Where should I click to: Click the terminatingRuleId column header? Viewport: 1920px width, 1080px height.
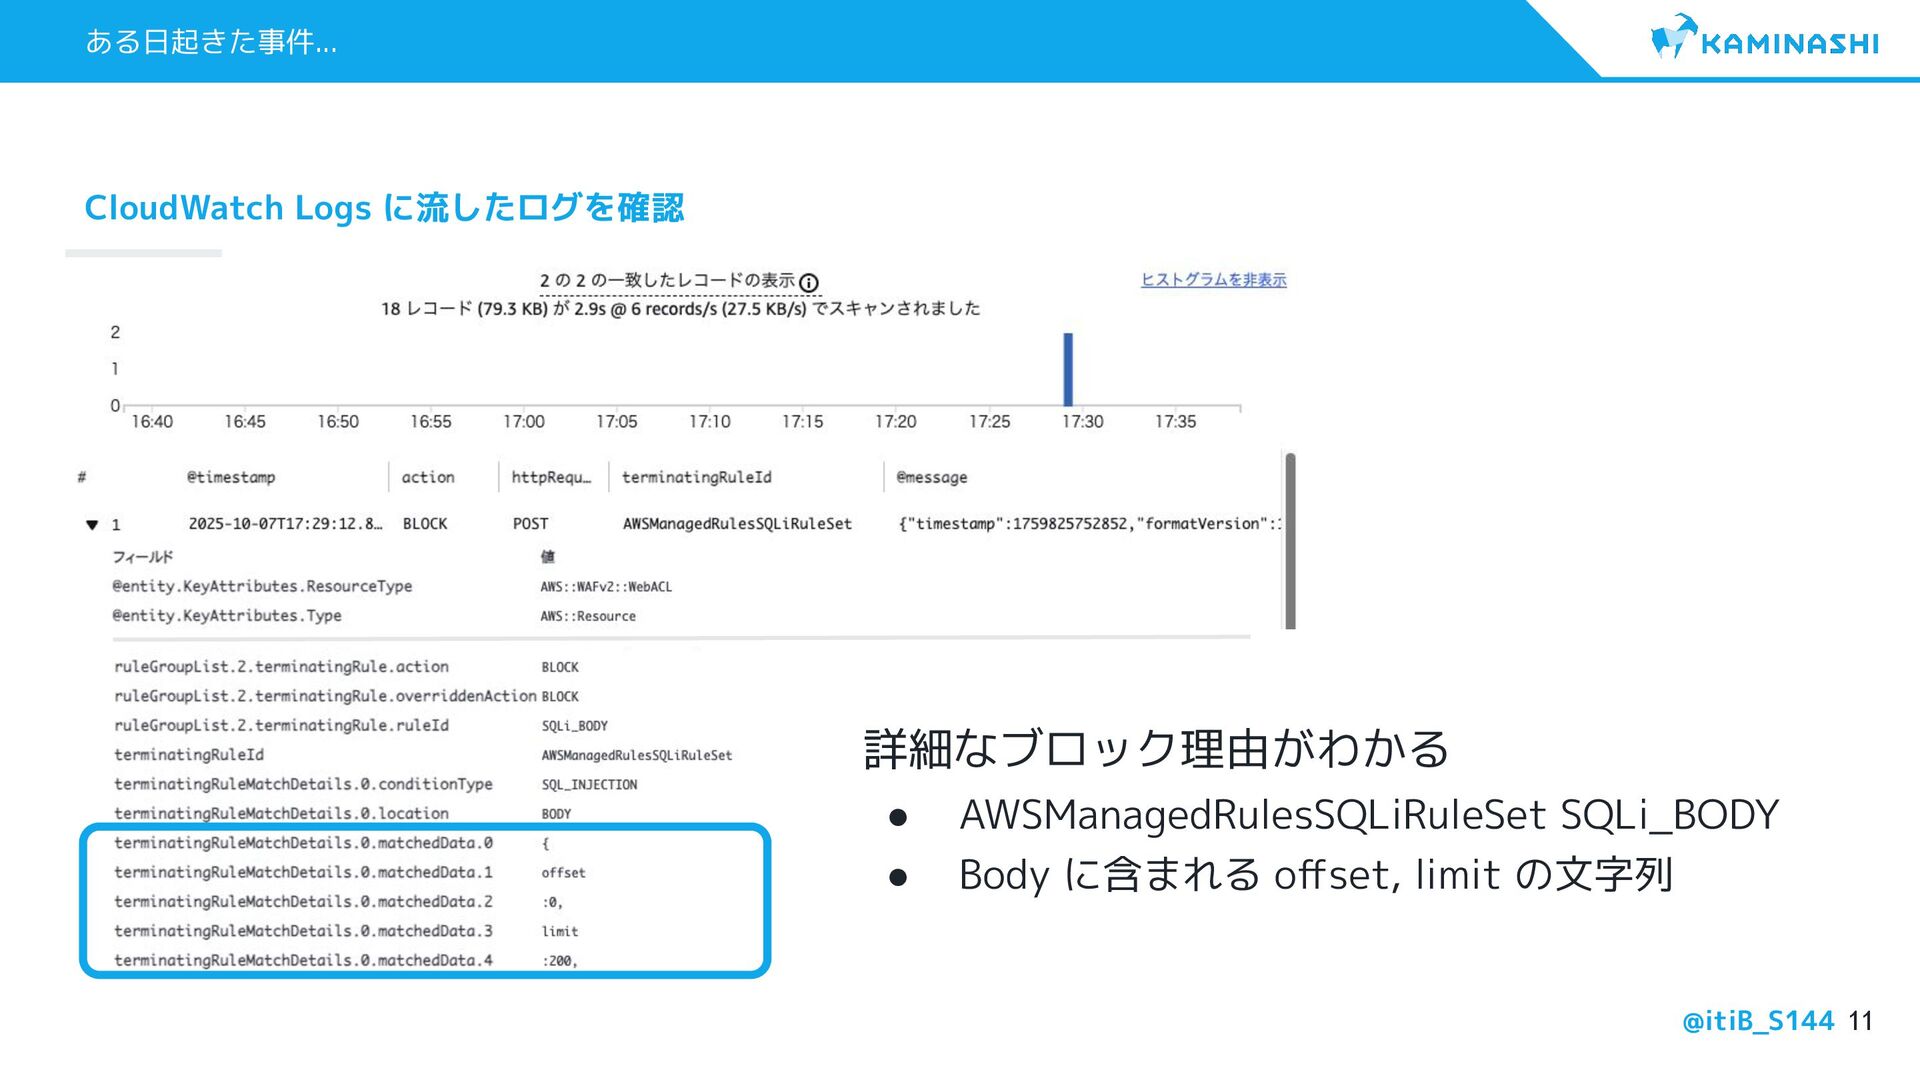[696, 478]
